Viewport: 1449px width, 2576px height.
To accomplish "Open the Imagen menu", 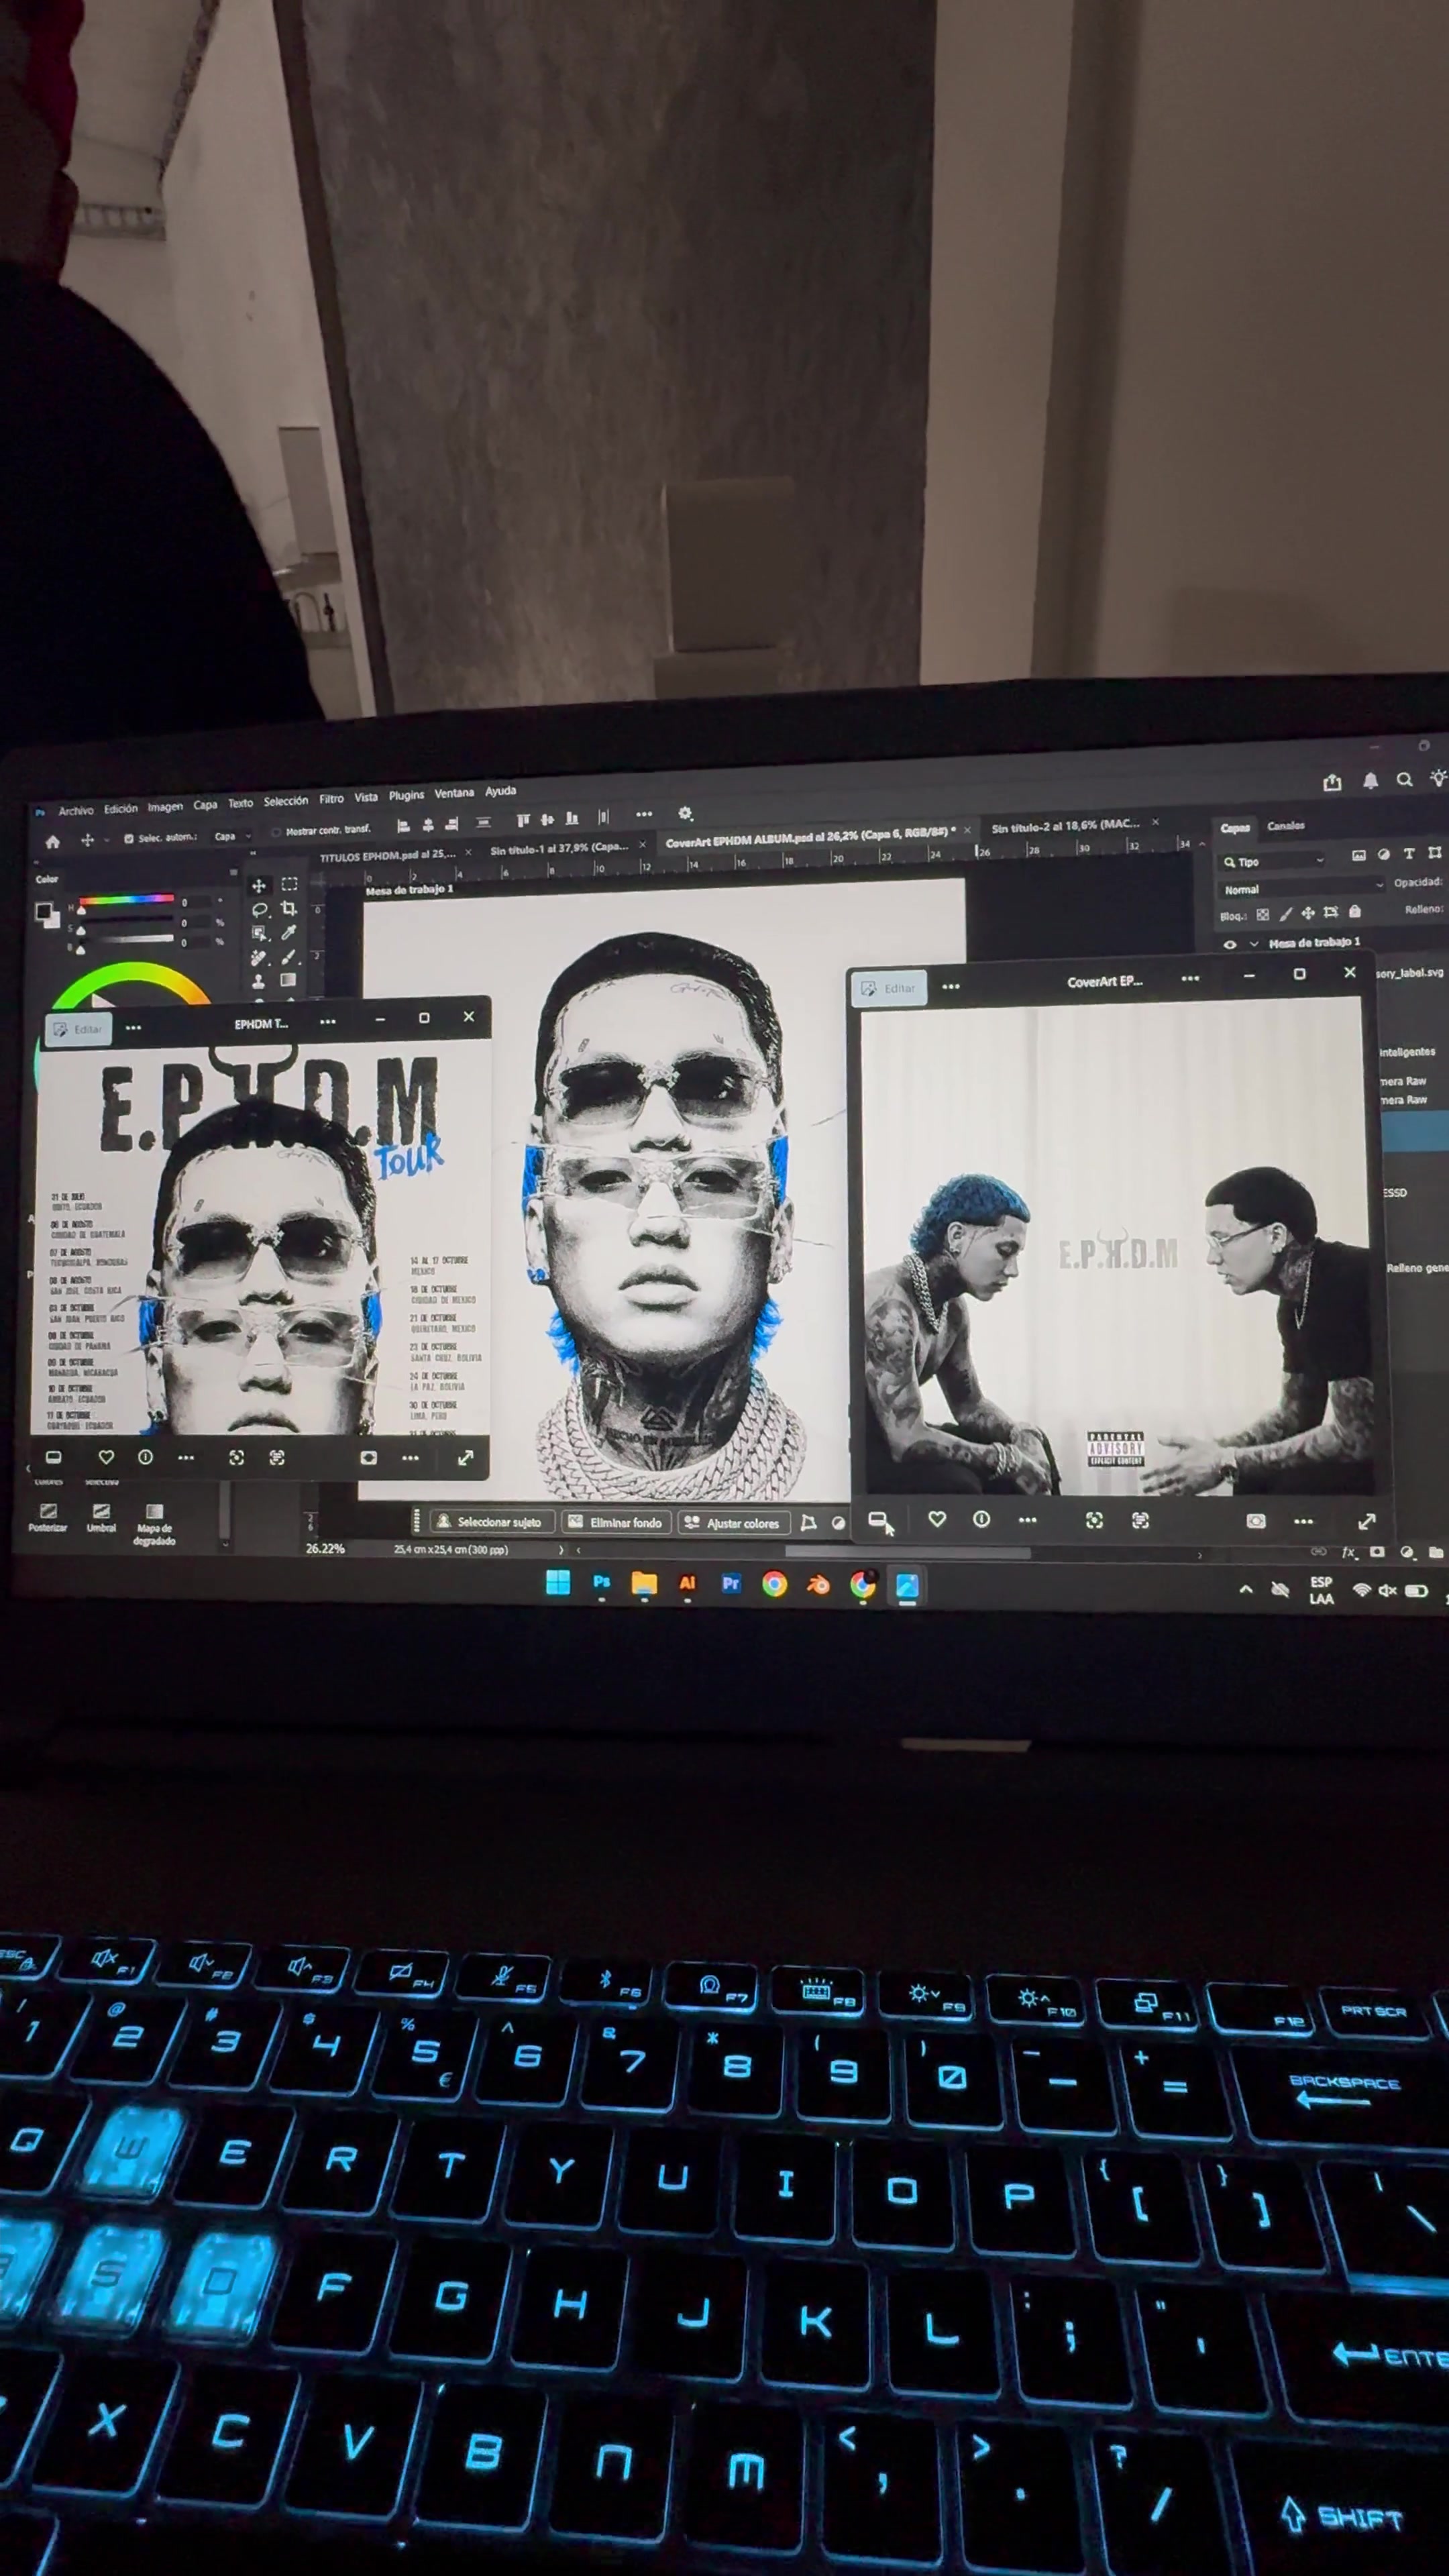I will 166,806.
